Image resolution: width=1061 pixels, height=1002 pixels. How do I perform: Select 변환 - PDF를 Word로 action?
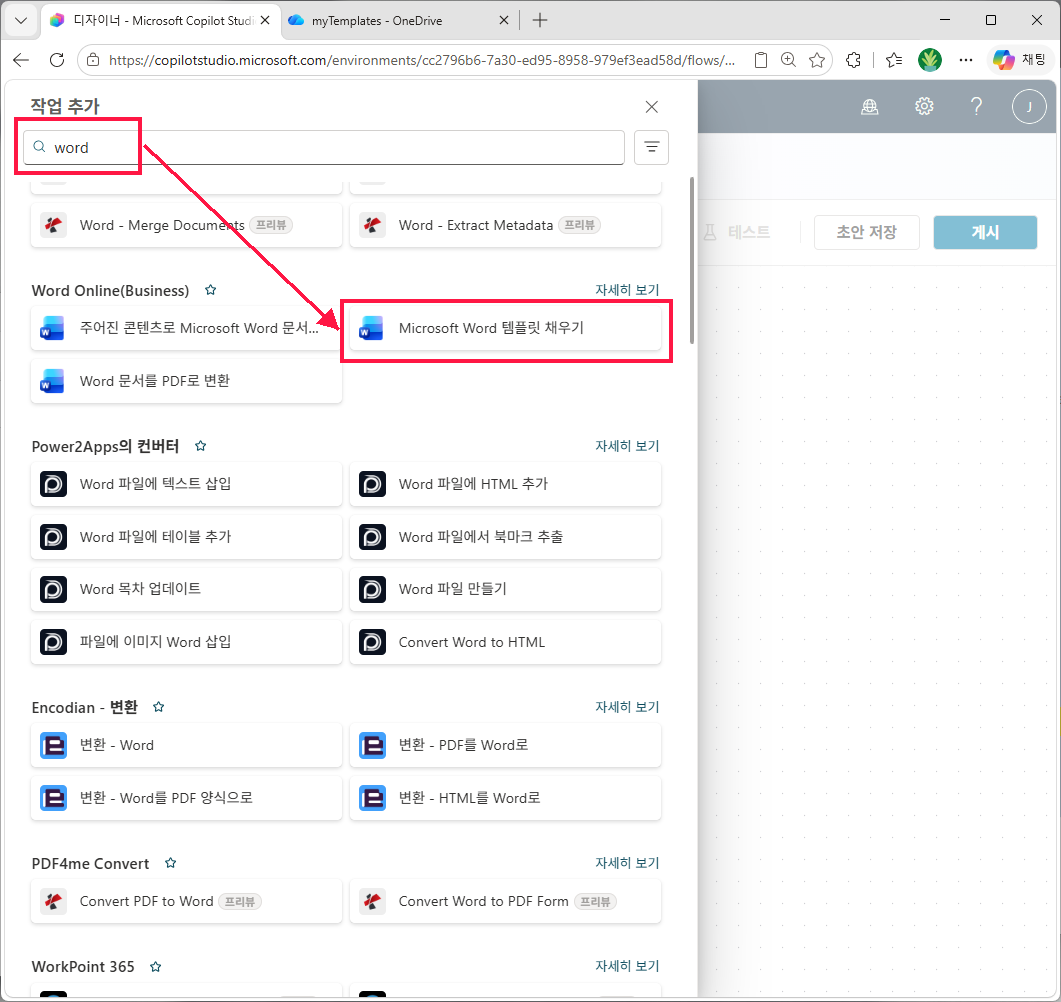tap(505, 745)
